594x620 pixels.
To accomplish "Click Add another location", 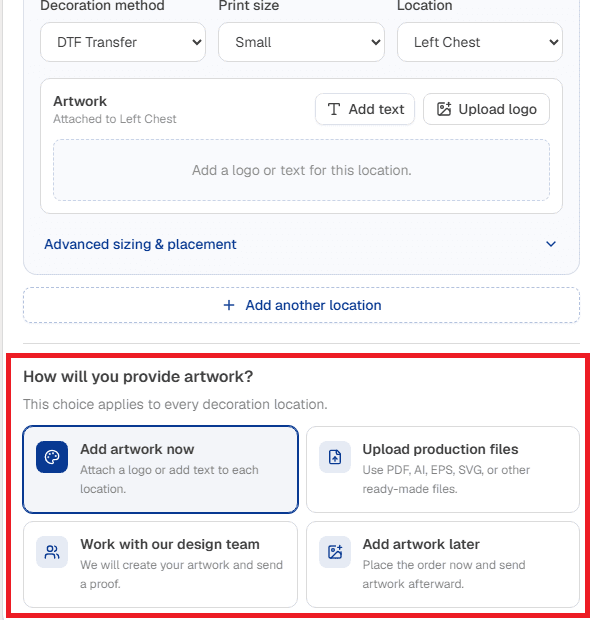I will coord(301,305).
